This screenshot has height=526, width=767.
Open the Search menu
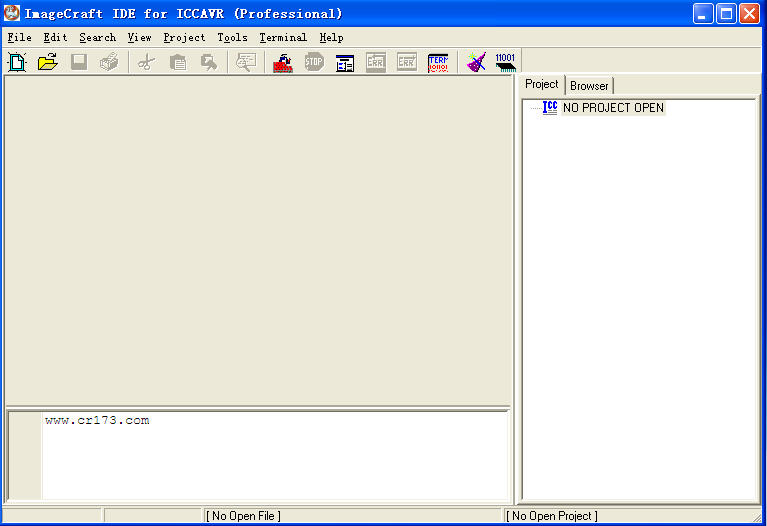(x=97, y=37)
